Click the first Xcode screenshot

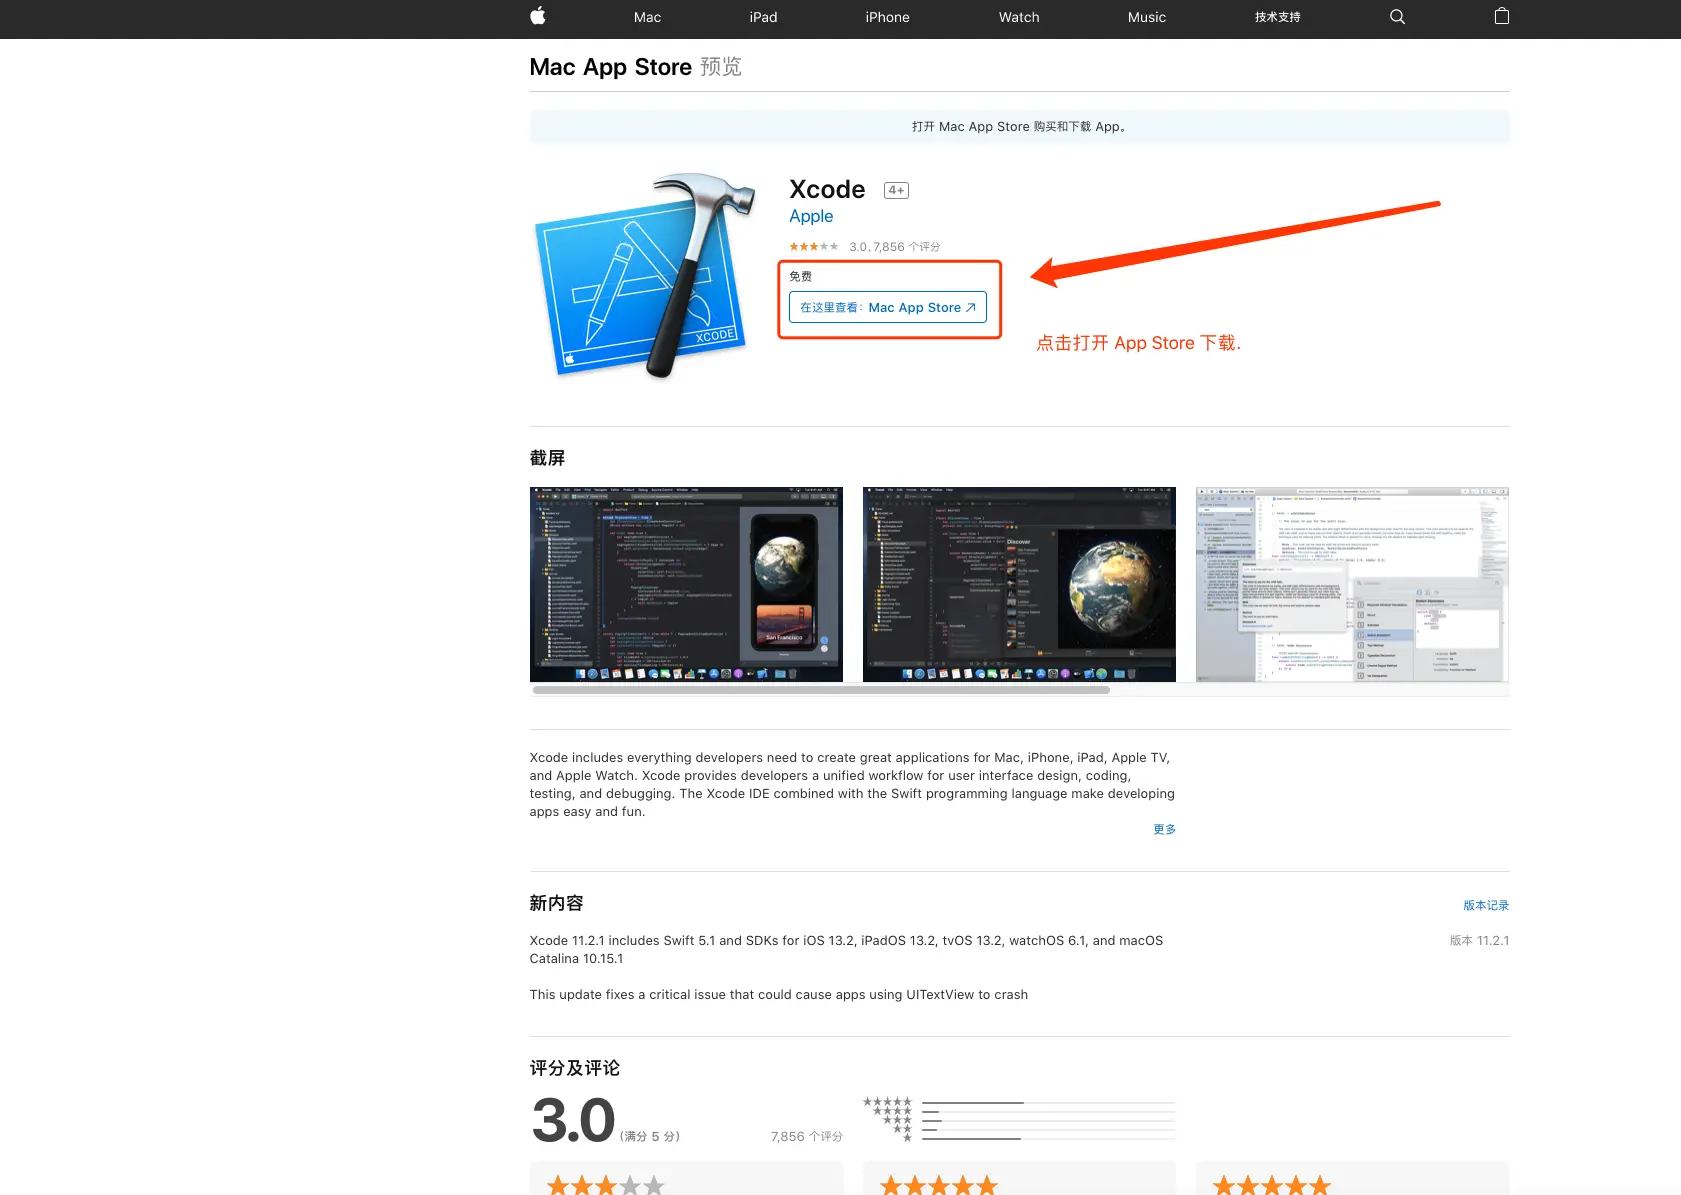[686, 584]
